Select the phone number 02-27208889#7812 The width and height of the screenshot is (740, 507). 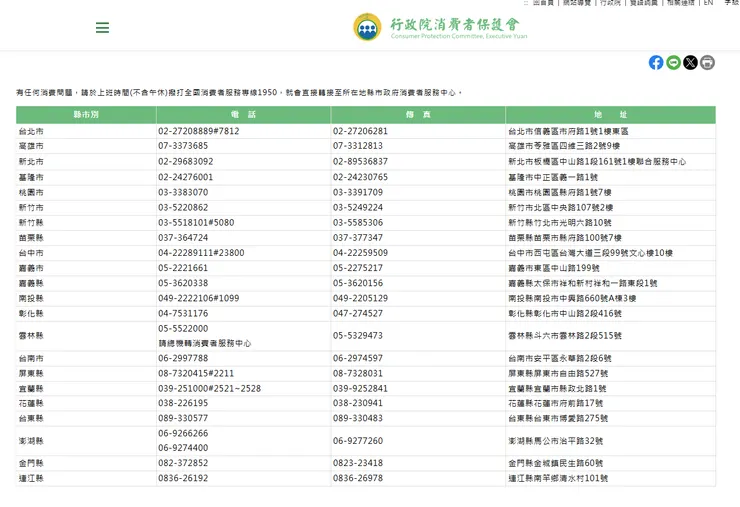point(199,131)
